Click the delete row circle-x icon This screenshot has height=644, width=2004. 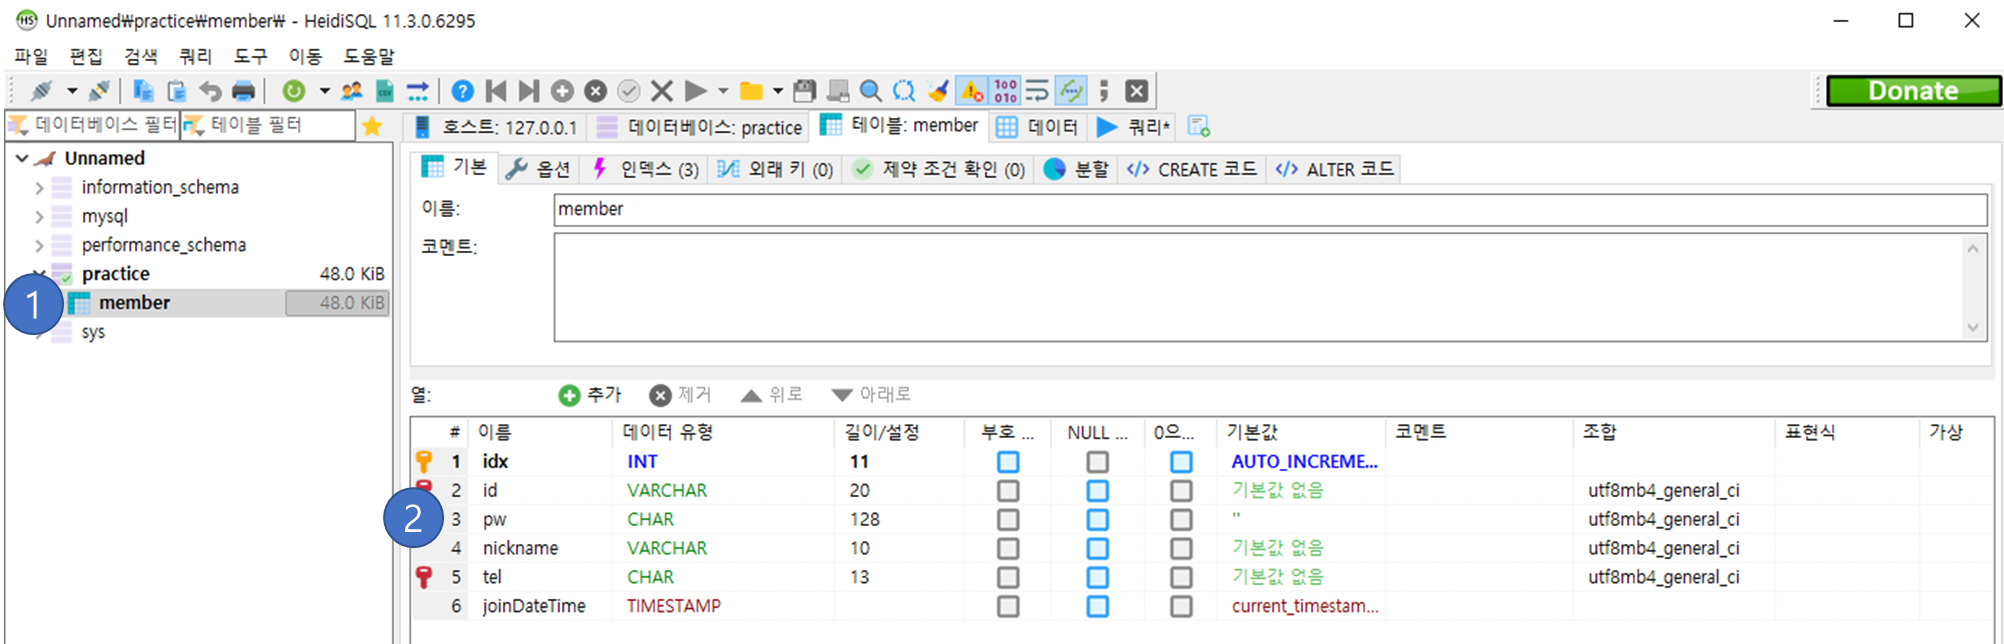[x=595, y=91]
